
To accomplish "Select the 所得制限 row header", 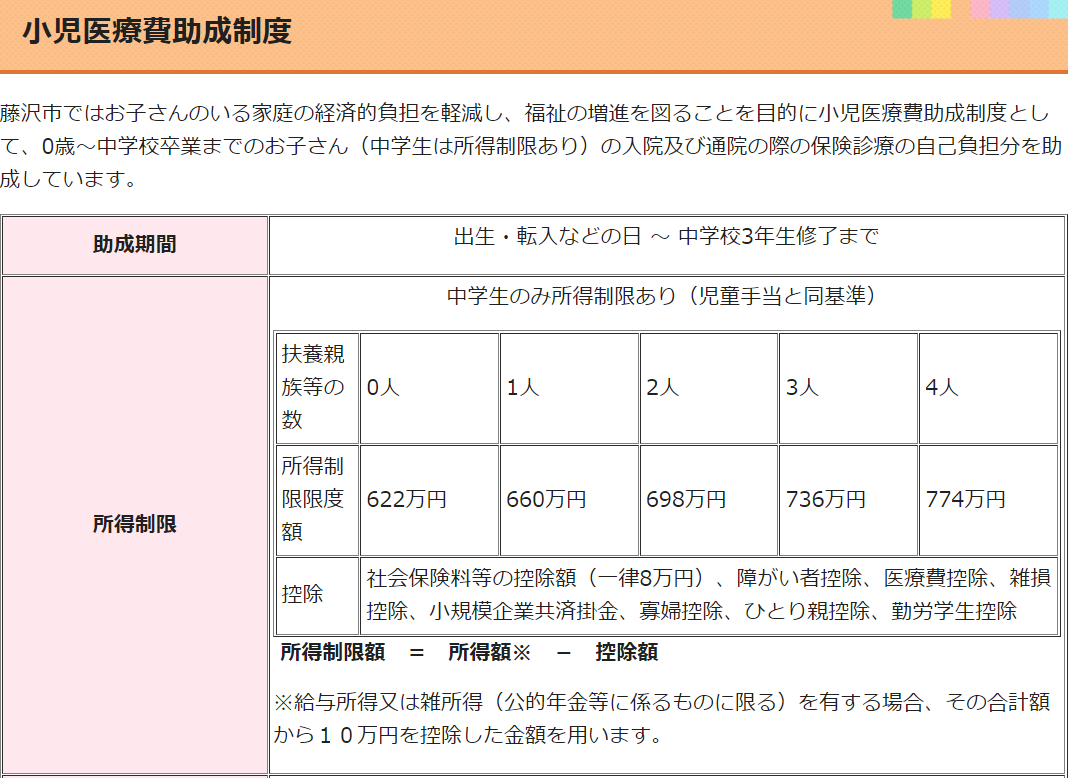I will (x=135, y=525).
